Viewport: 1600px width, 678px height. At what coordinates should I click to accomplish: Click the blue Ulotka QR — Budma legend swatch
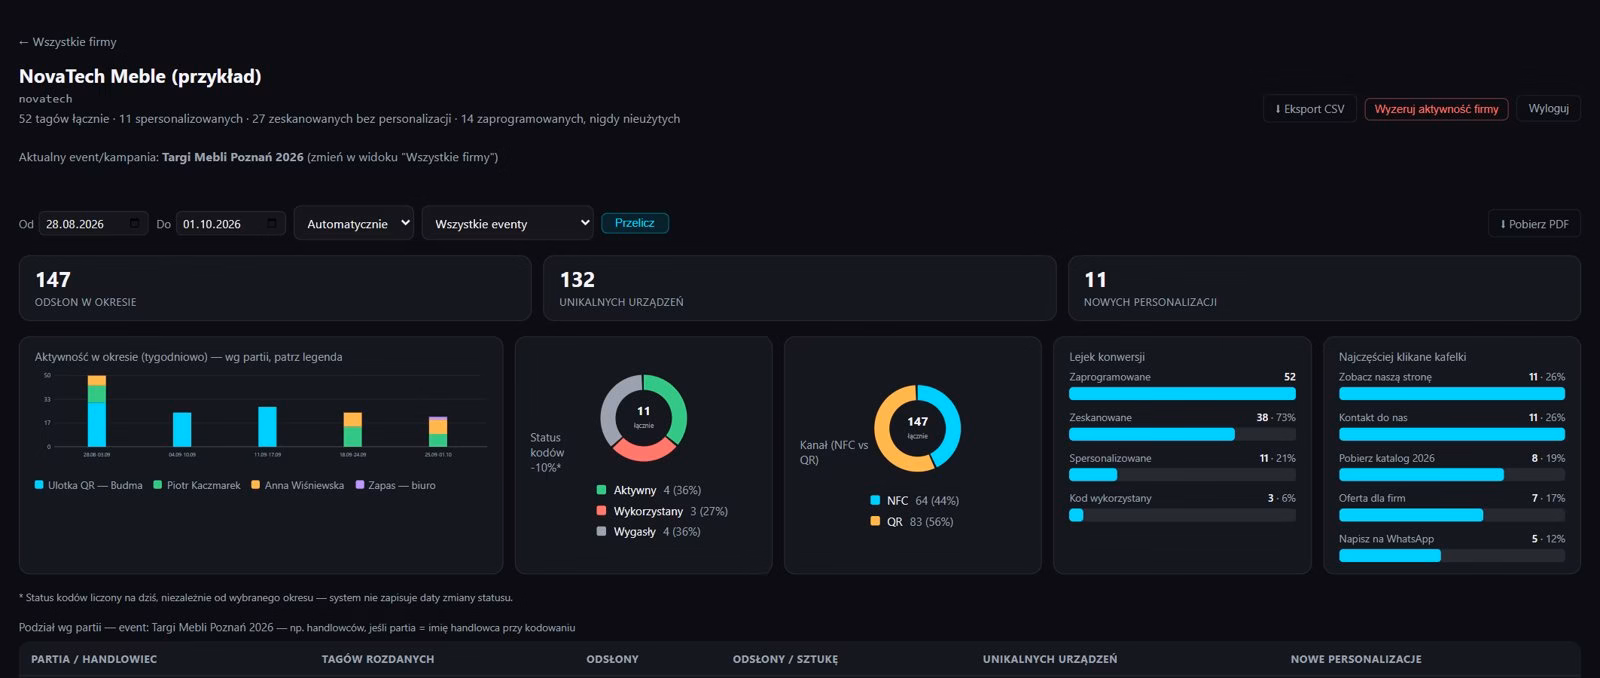pyautogui.click(x=39, y=485)
